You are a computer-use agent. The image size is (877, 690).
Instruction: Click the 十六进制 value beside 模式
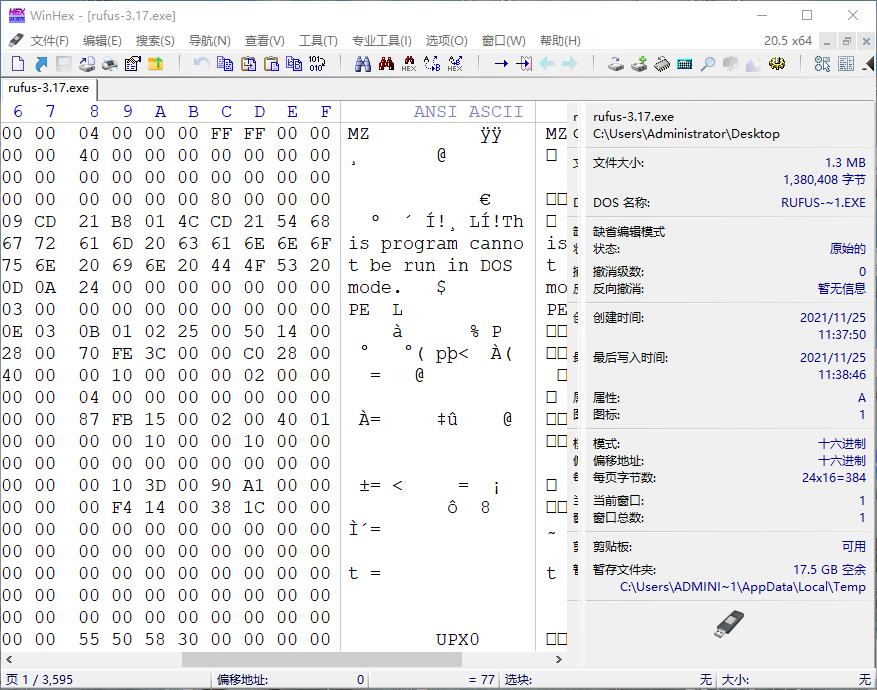(x=842, y=444)
